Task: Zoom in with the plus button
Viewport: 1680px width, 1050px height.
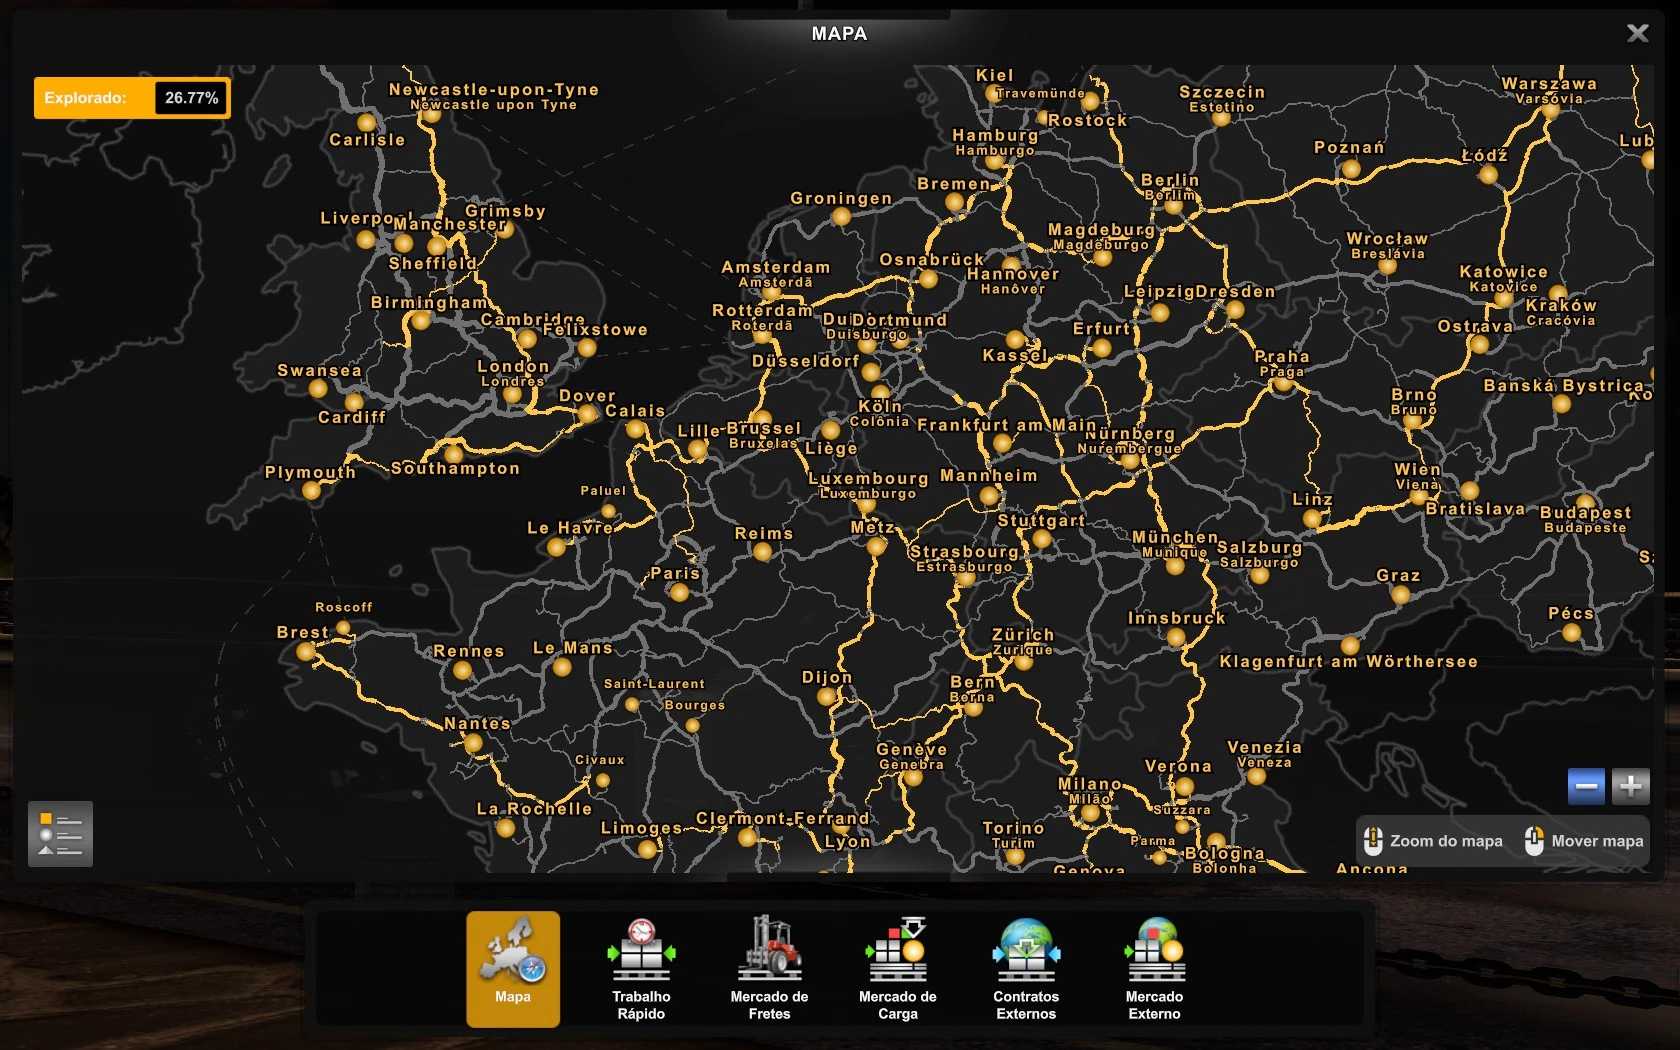Action: [1630, 786]
